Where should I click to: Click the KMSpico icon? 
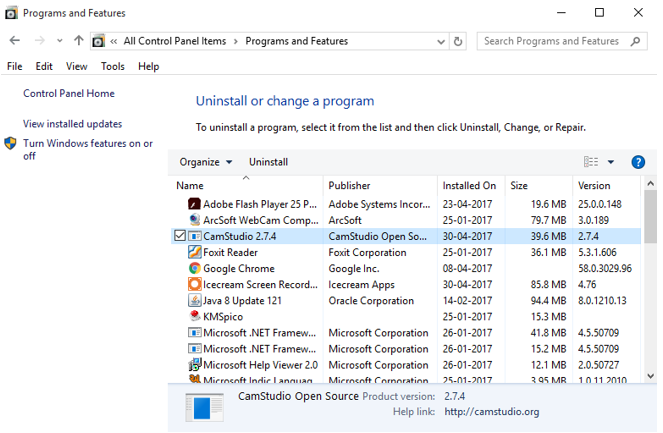click(x=194, y=316)
